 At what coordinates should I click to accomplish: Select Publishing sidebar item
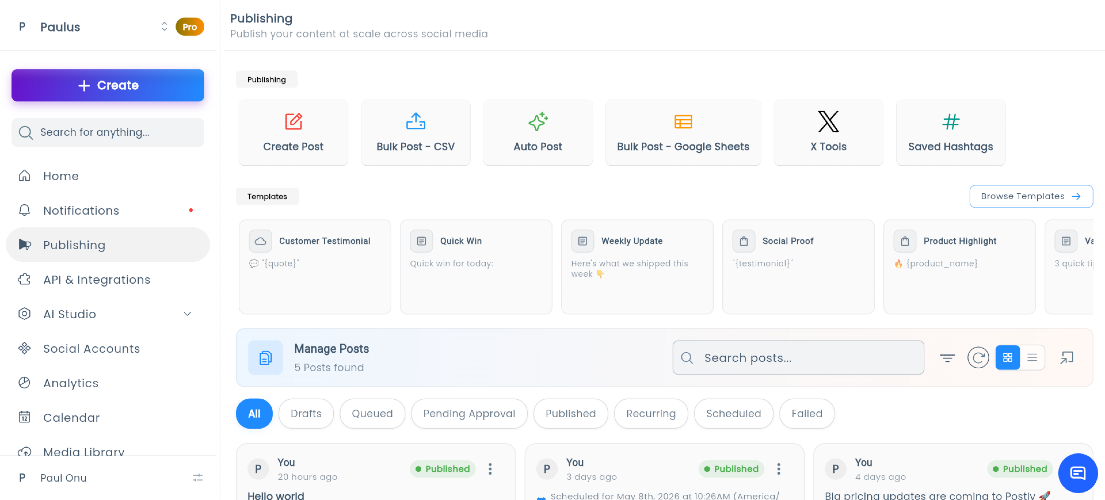108,245
